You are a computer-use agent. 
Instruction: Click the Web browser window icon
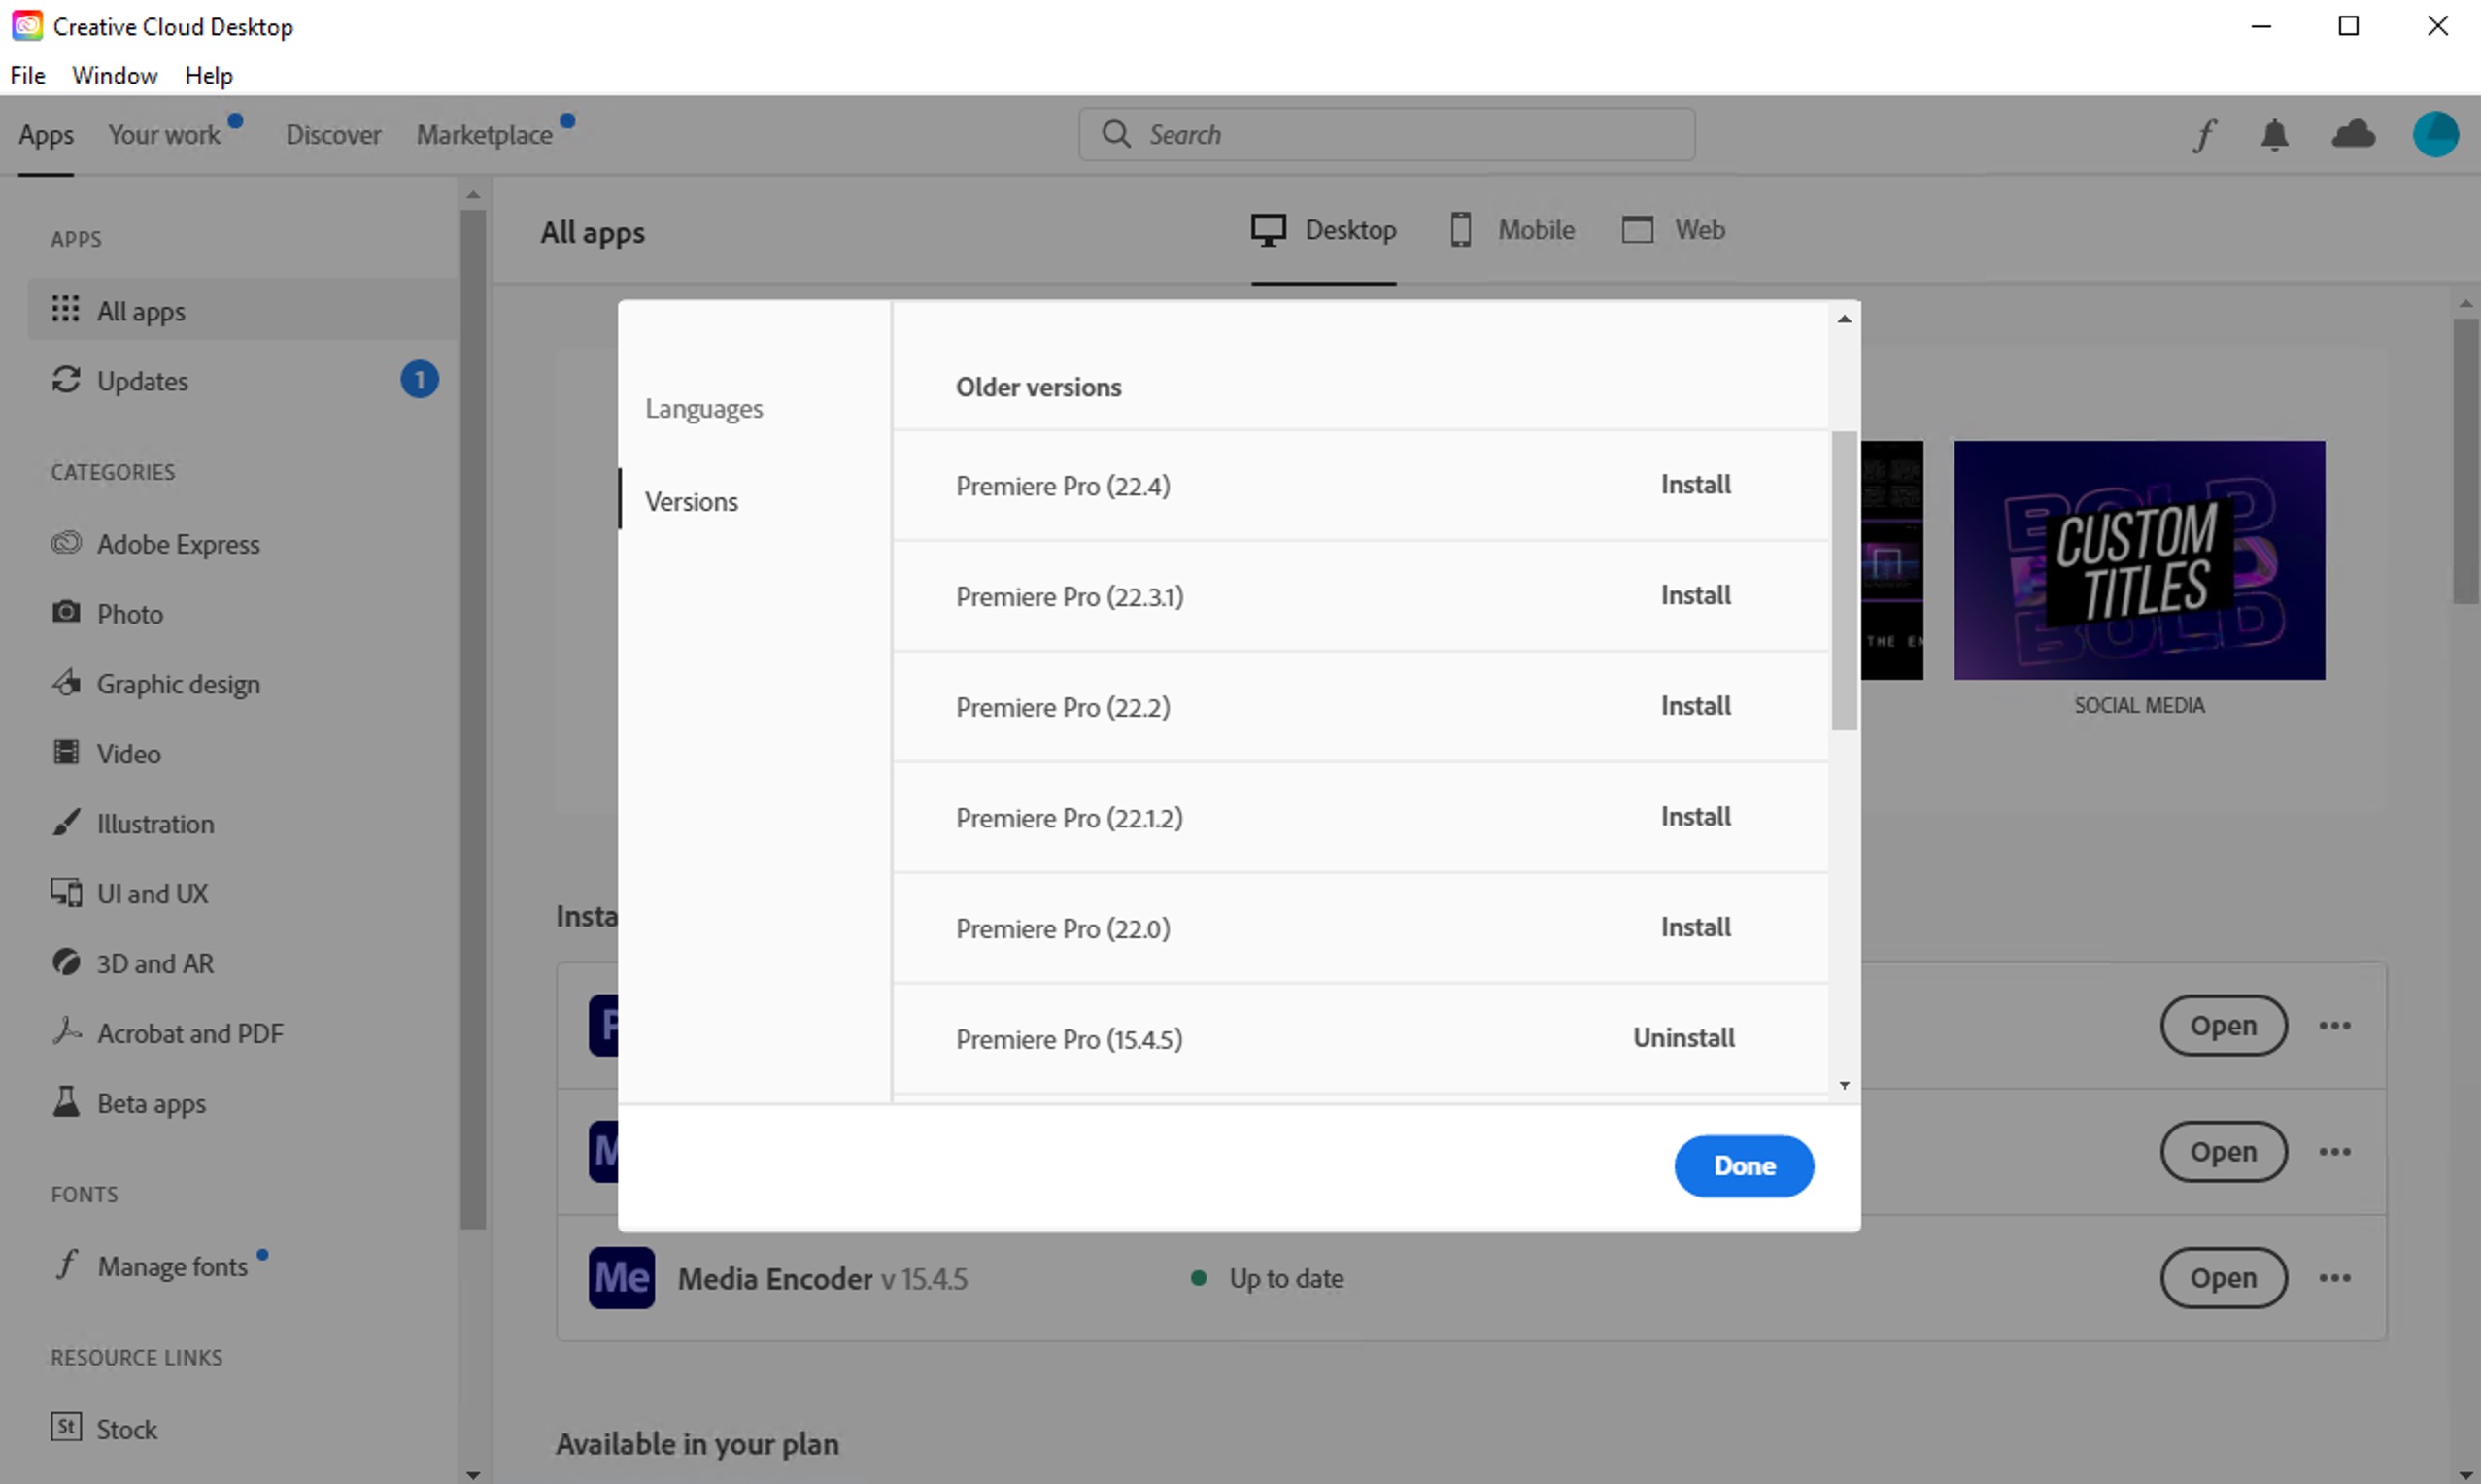click(1637, 230)
